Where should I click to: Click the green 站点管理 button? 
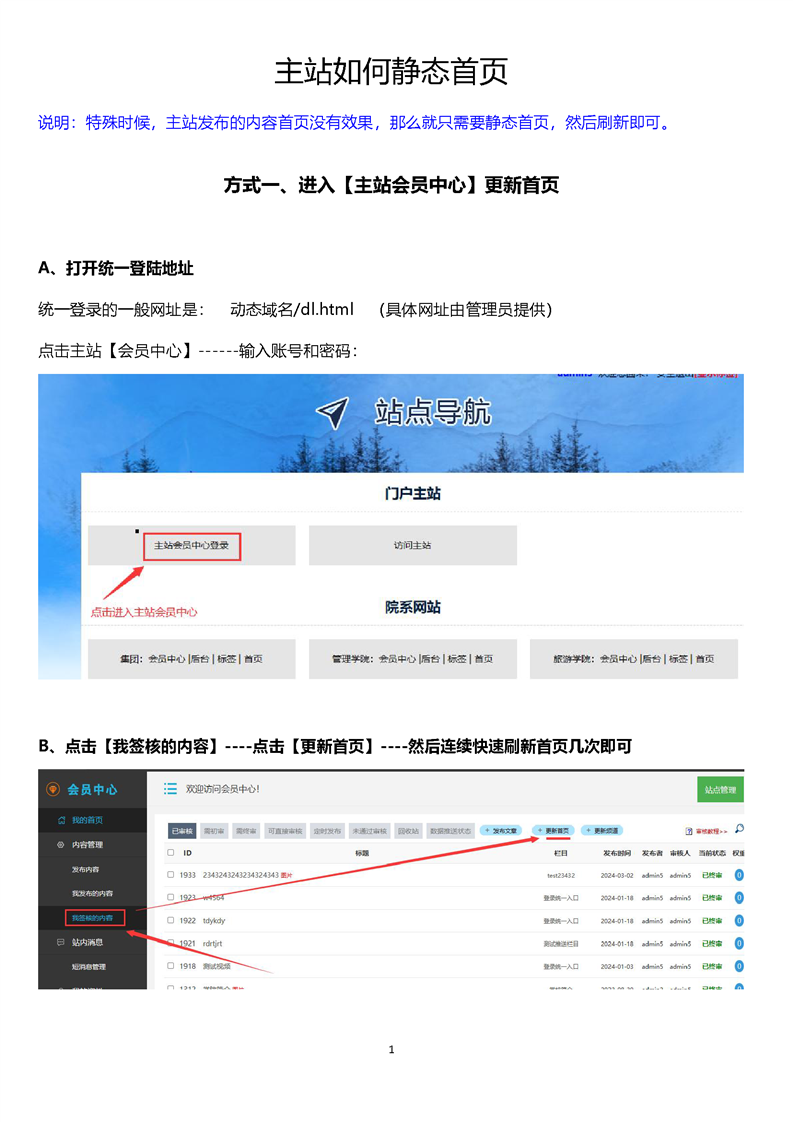pyautogui.click(x=720, y=790)
